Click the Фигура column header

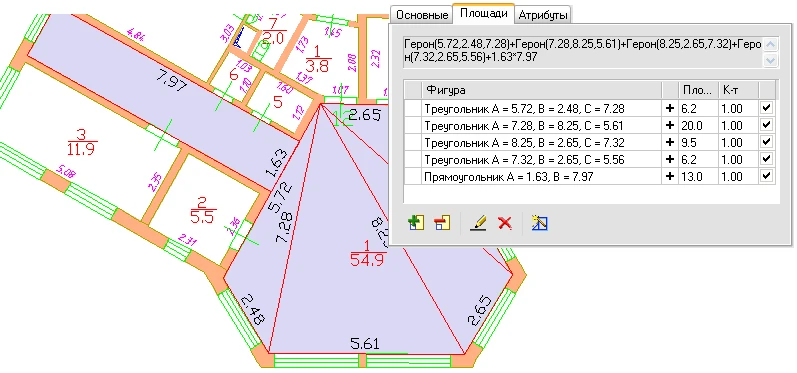542,90
